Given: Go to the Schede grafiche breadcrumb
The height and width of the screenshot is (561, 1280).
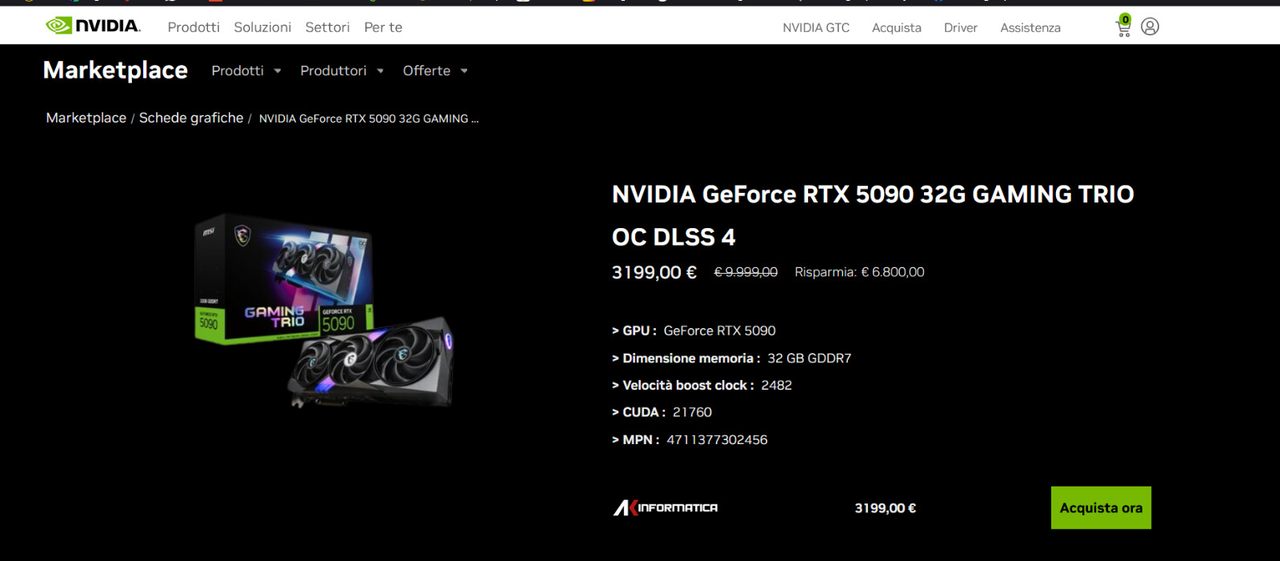Looking at the screenshot, I should click(x=191, y=118).
